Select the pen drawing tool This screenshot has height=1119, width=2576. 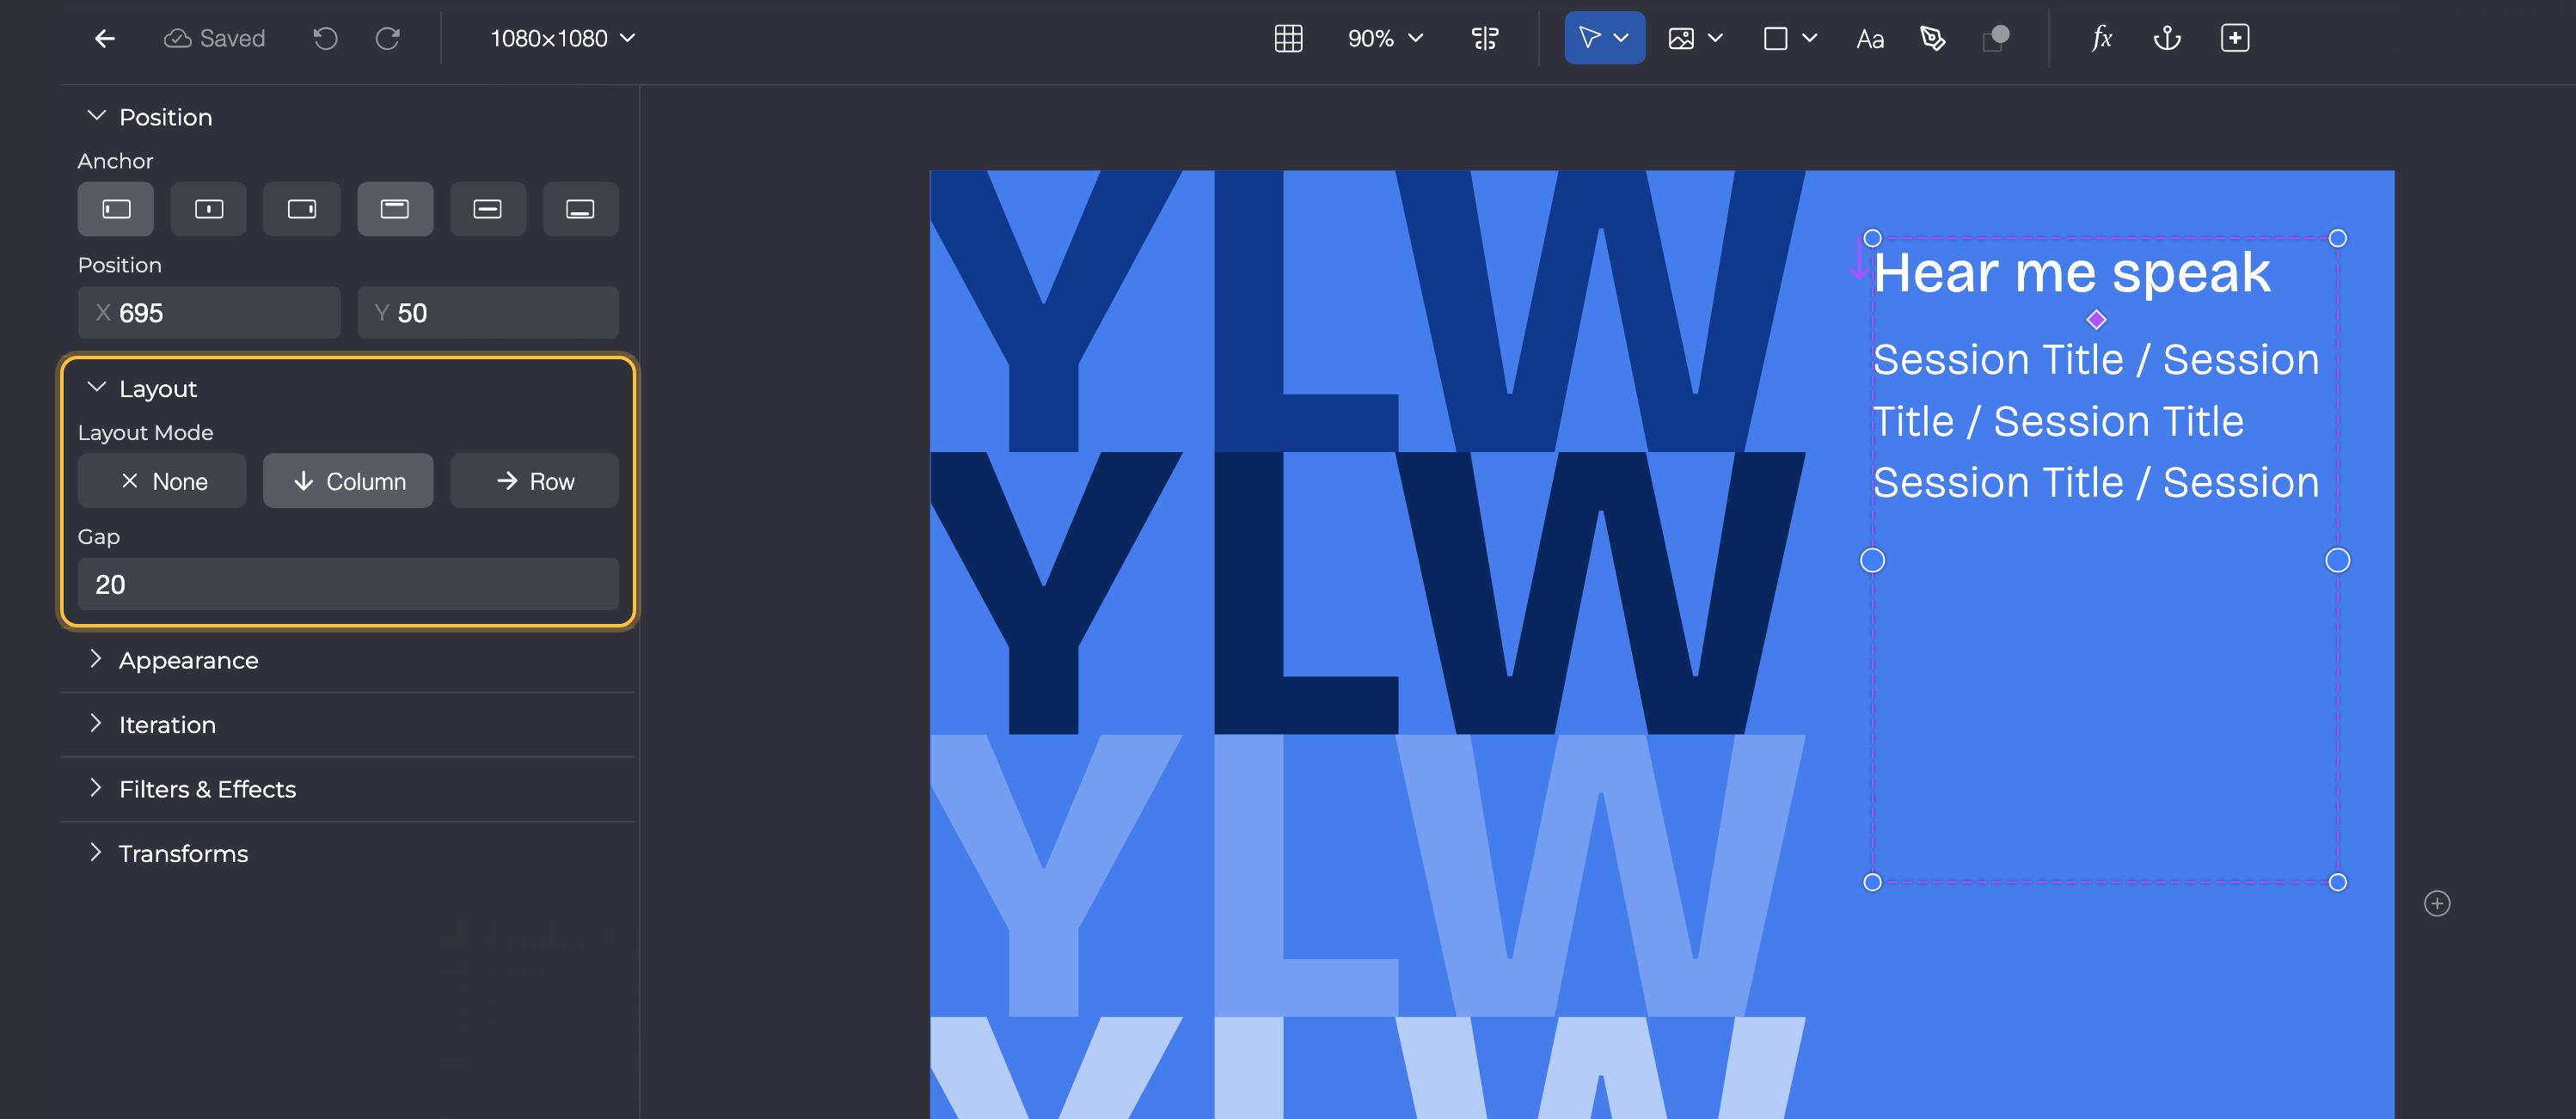[x=1932, y=38]
